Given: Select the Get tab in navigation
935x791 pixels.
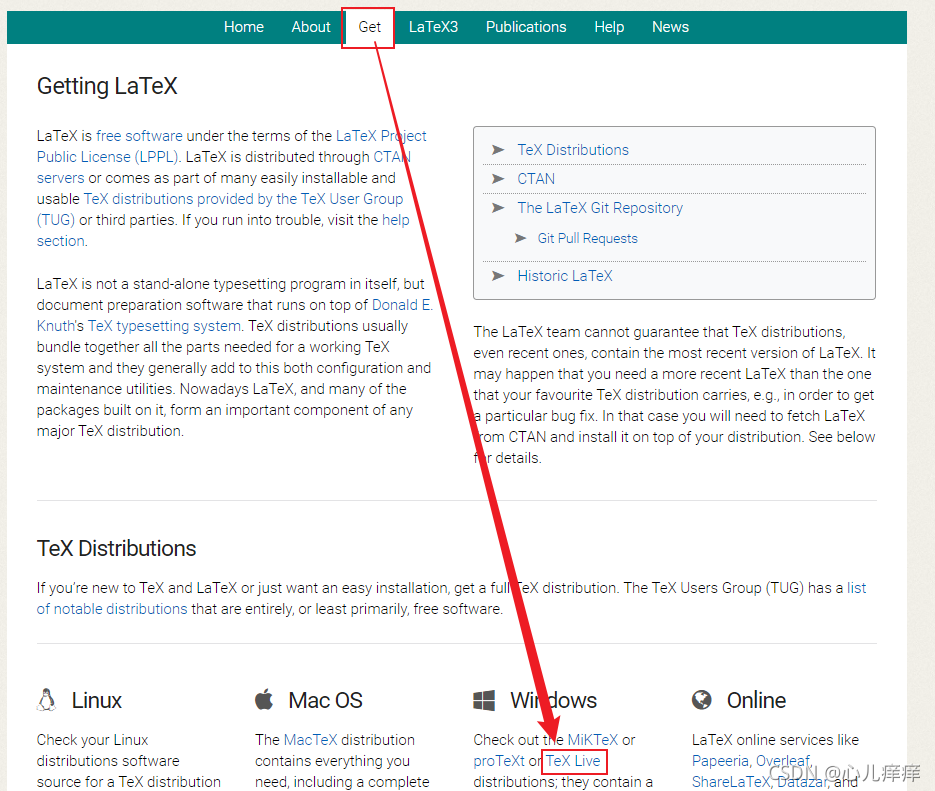Looking at the screenshot, I should [x=369, y=27].
